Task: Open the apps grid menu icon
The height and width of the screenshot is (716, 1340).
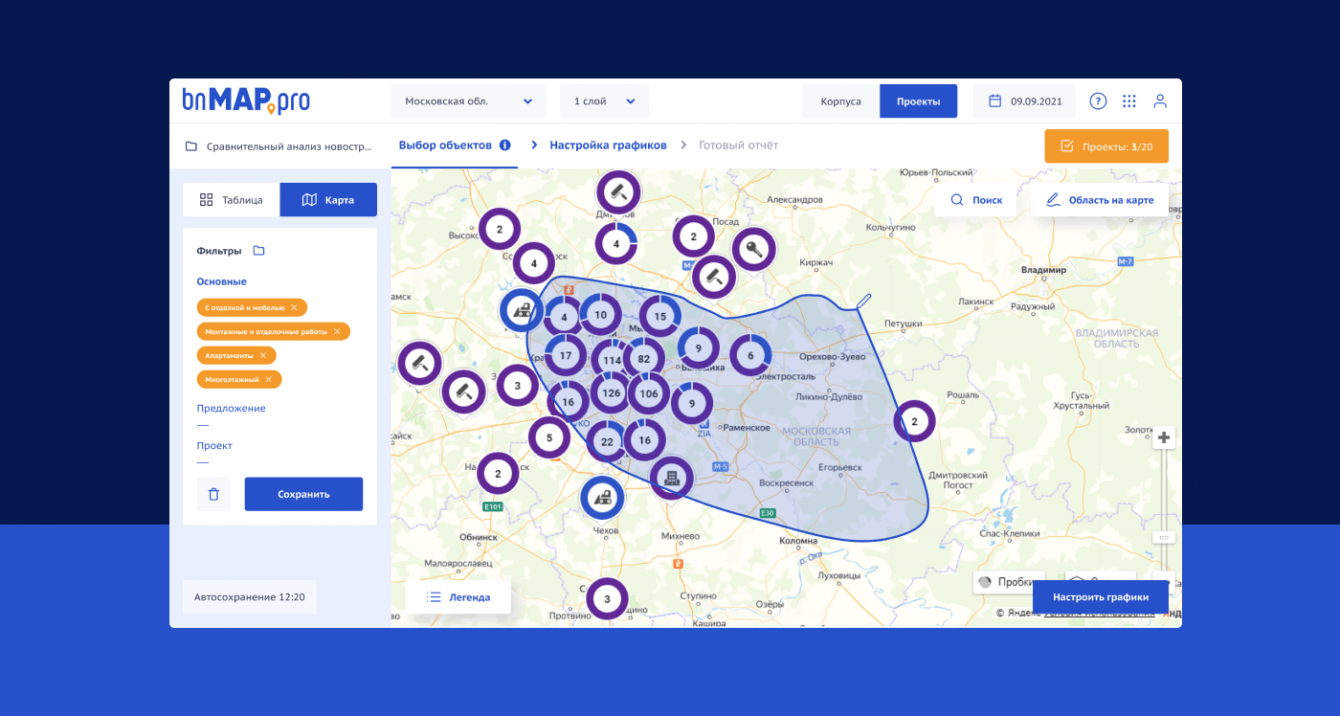Action: (1129, 101)
